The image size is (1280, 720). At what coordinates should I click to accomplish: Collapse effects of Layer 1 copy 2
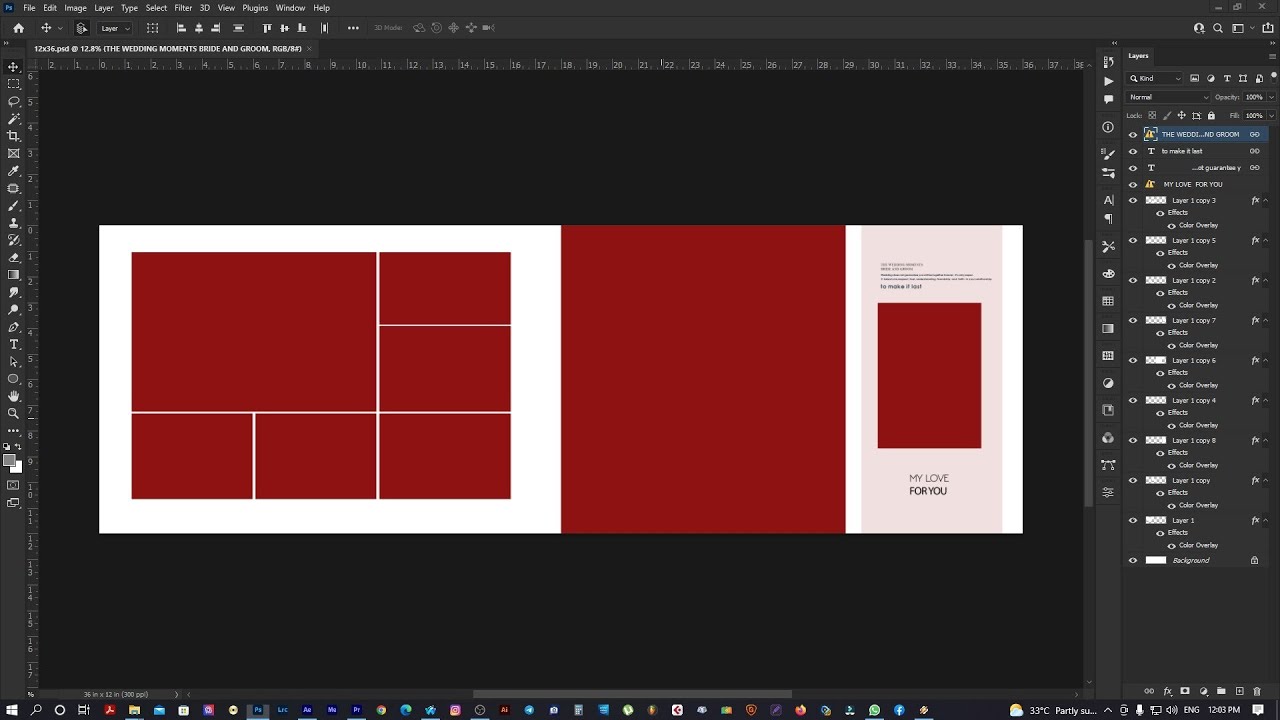[x=1266, y=280]
